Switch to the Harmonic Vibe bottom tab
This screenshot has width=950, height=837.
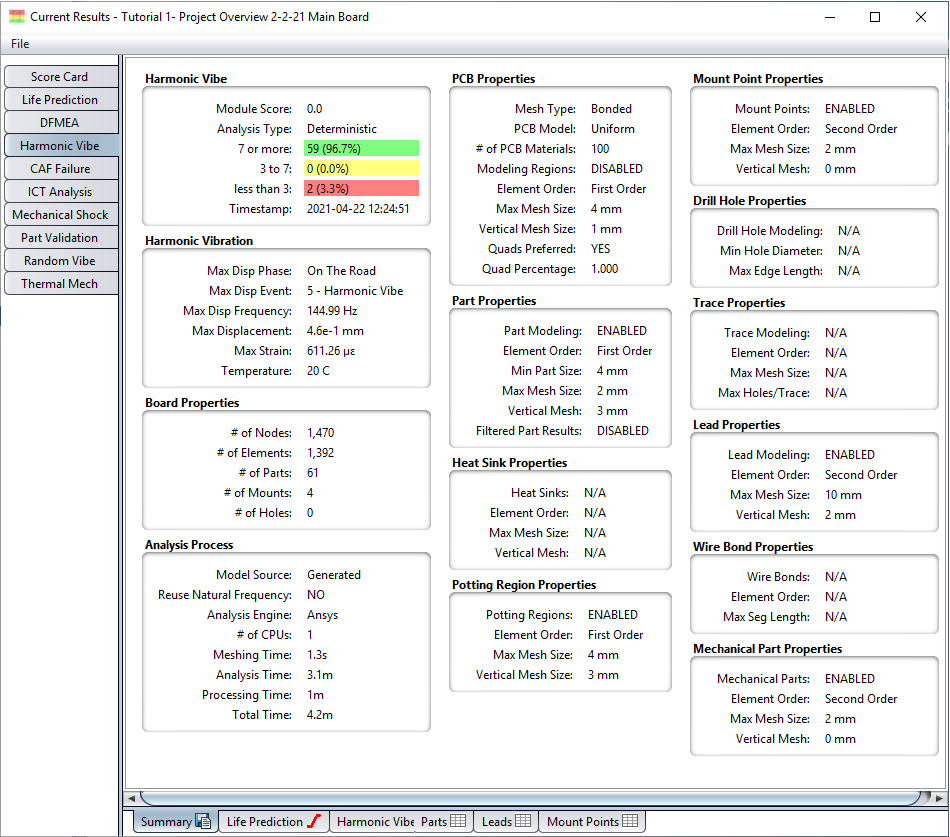[x=374, y=822]
